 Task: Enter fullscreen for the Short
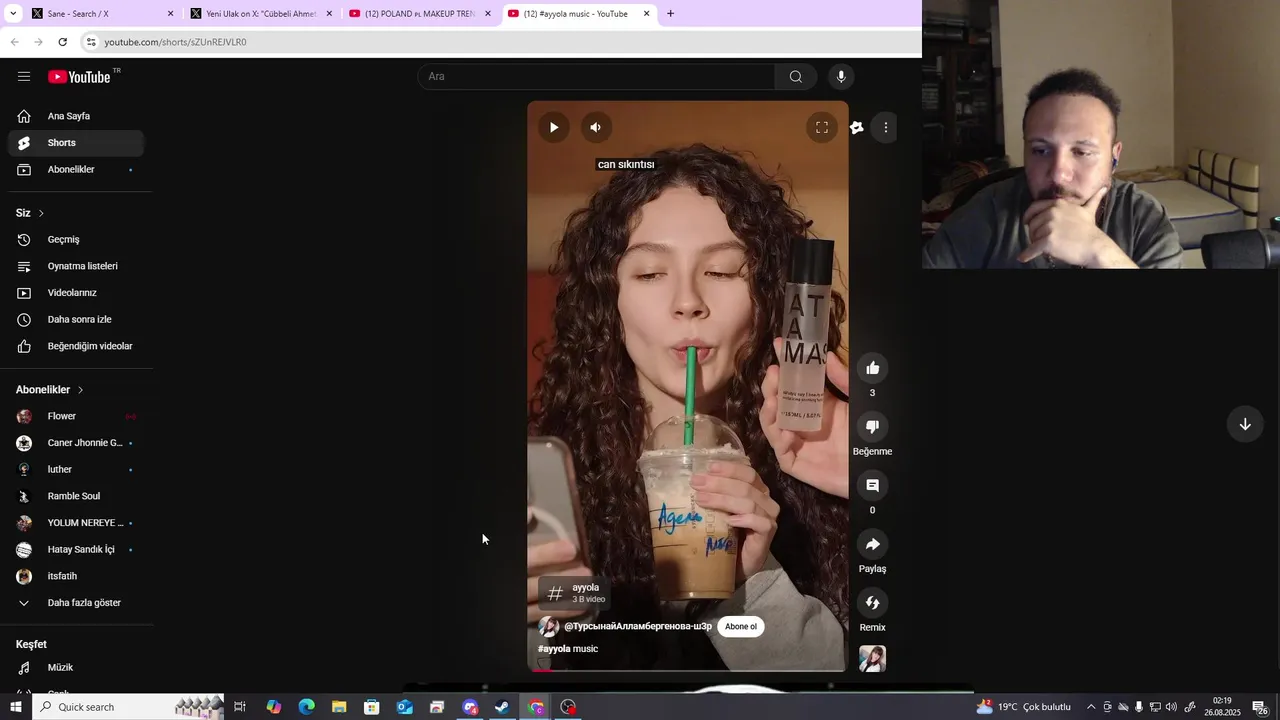coord(822,127)
